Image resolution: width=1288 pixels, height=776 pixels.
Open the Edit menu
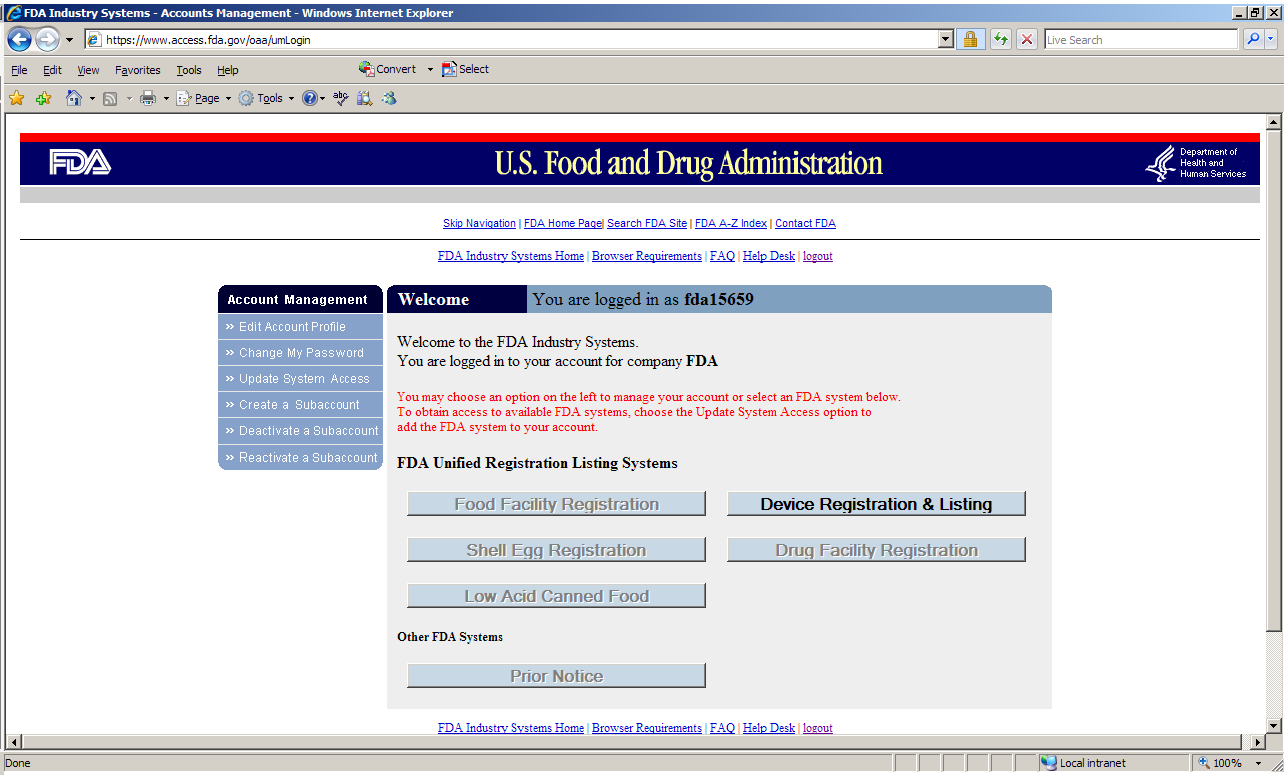point(52,70)
